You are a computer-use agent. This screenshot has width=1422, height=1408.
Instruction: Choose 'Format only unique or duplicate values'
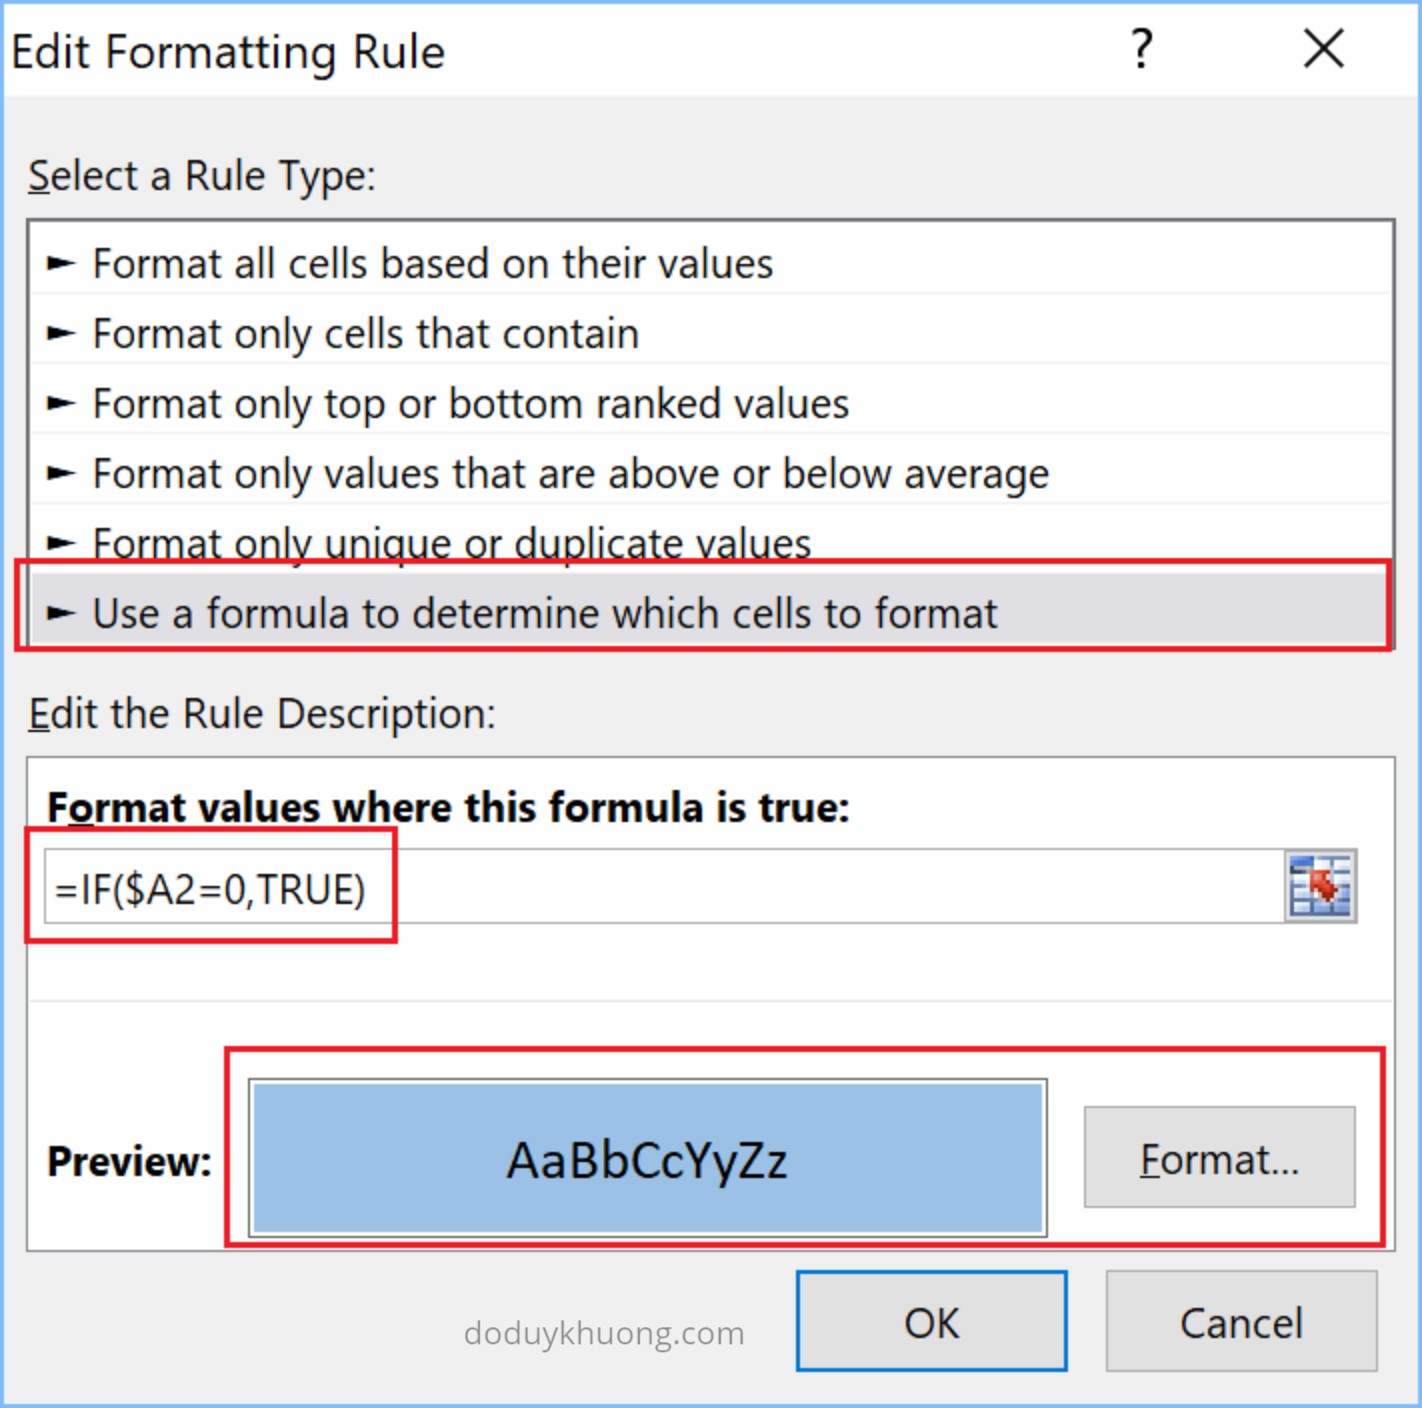[x=451, y=542]
